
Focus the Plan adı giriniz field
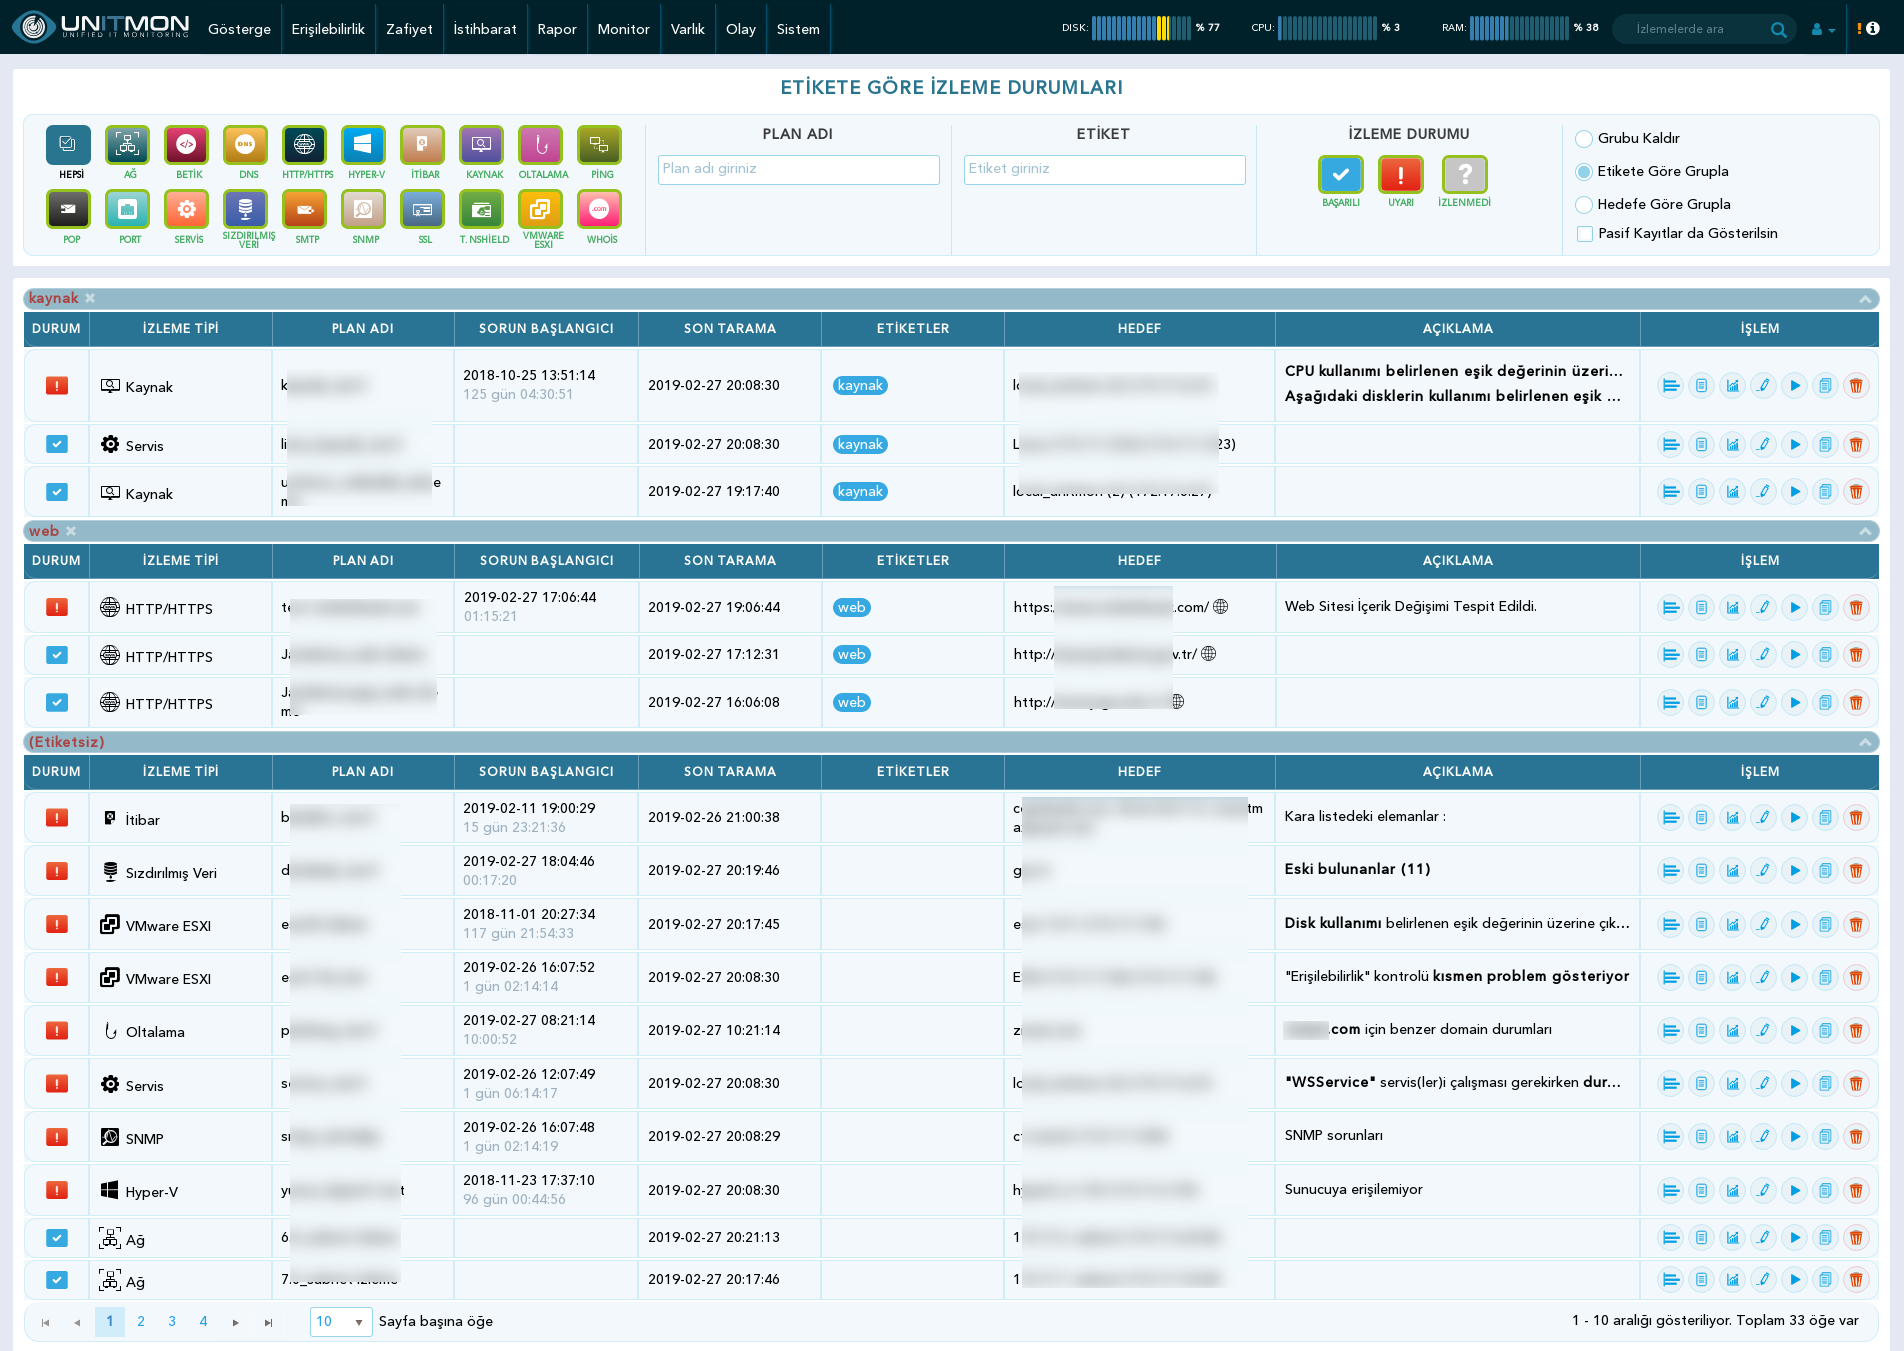click(x=799, y=169)
